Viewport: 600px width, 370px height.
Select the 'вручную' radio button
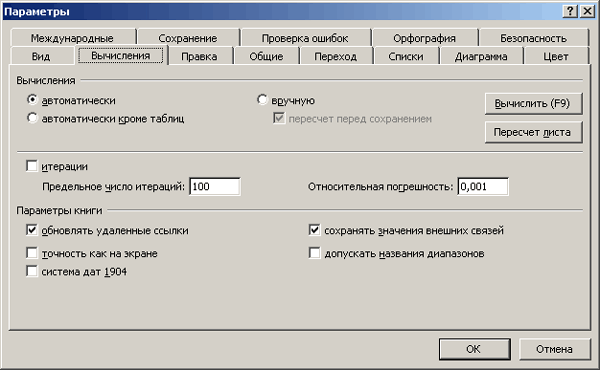click(262, 100)
